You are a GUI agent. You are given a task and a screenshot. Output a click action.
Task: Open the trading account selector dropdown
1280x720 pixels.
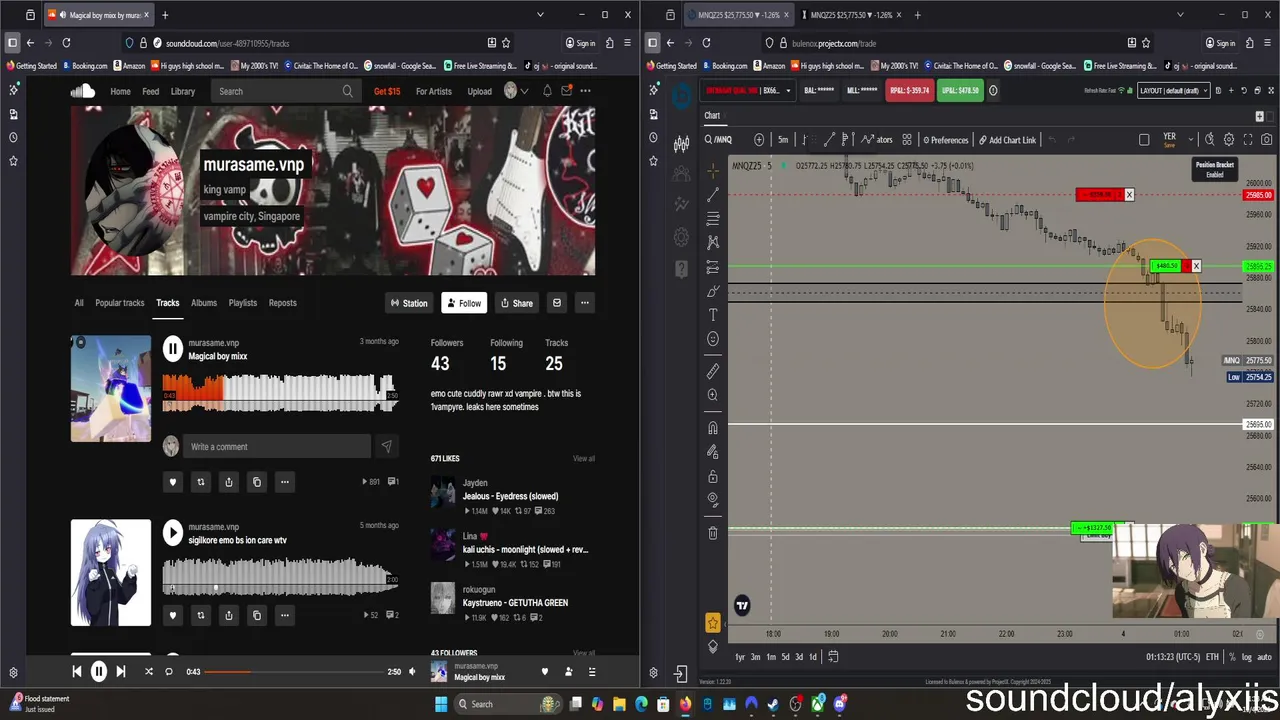(x=746, y=90)
